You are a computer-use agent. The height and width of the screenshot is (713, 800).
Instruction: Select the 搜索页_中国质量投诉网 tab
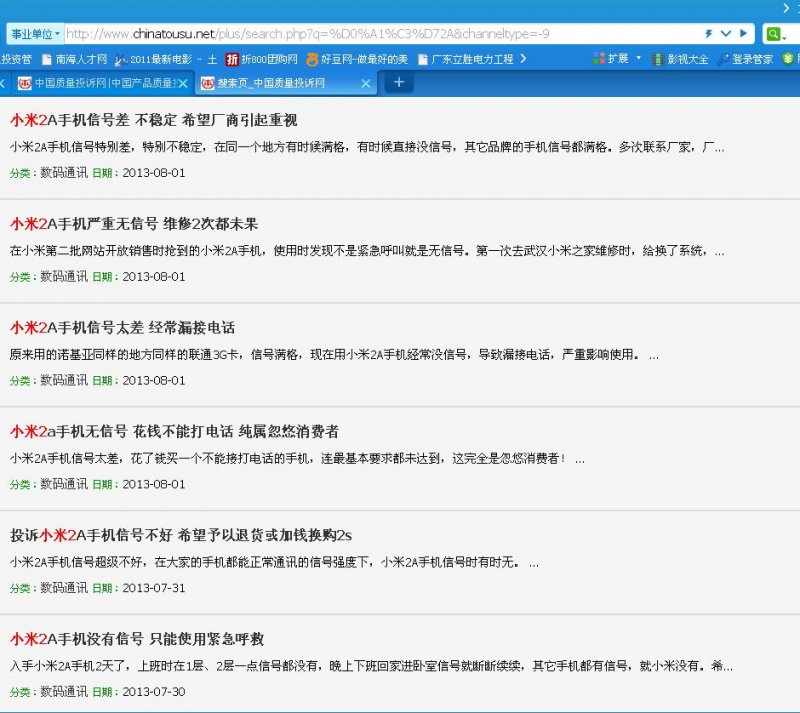286,83
